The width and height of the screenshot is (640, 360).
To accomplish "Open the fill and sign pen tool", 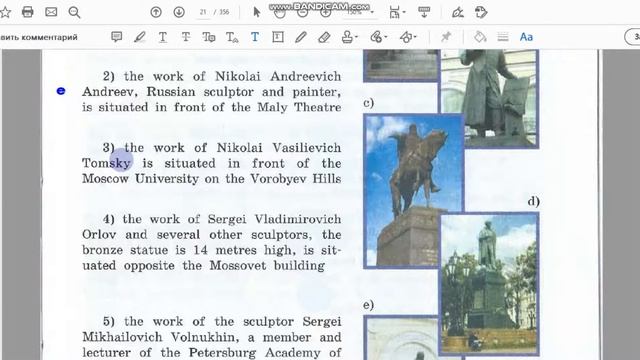I will point(458,13).
